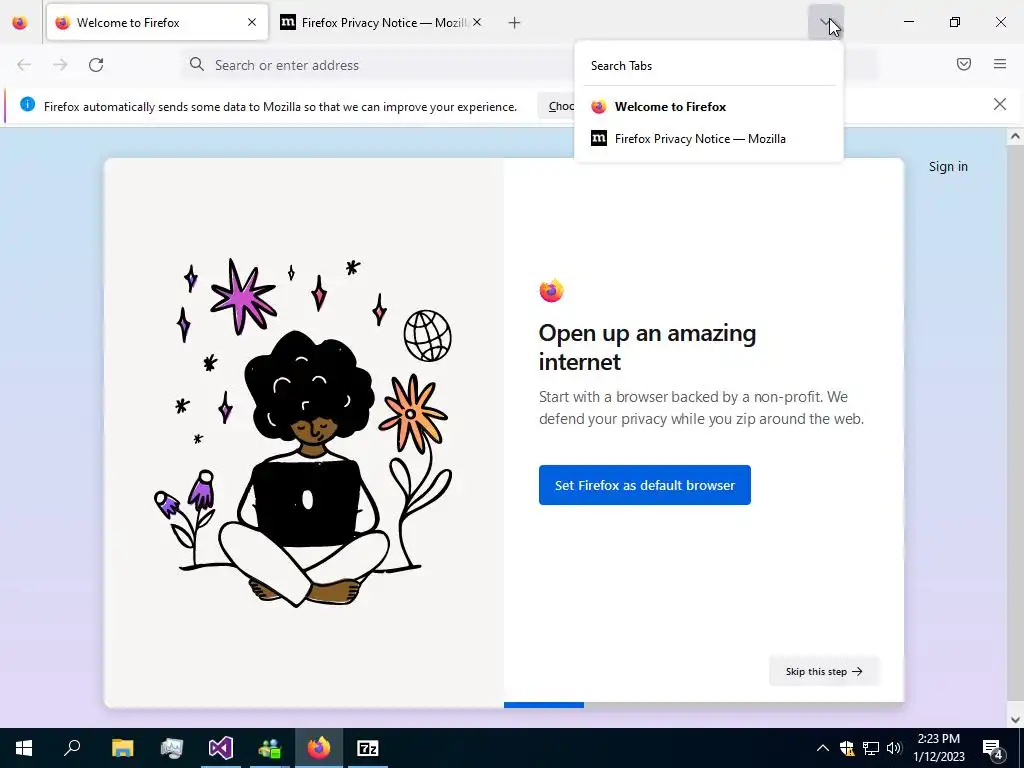Open the green people icon taskbar app
This screenshot has width=1024, height=768.
269,748
